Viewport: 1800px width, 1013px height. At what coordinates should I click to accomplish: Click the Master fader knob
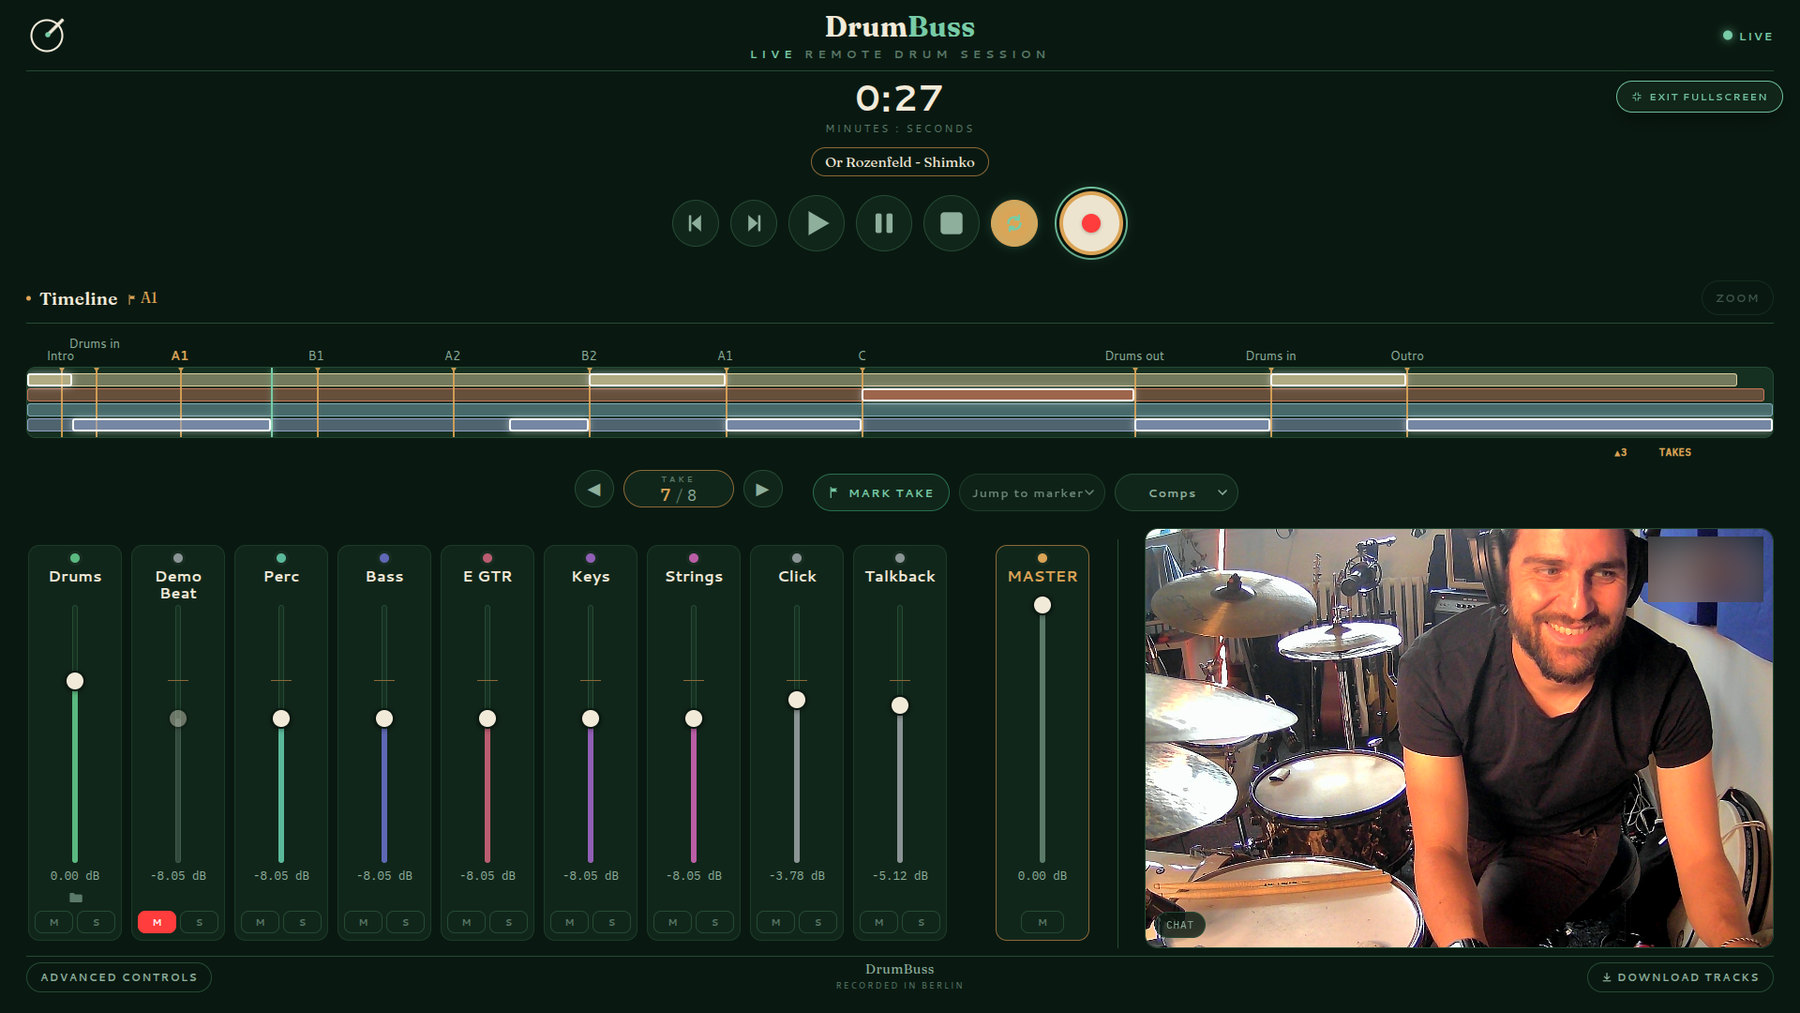click(x=1042, y=605)
